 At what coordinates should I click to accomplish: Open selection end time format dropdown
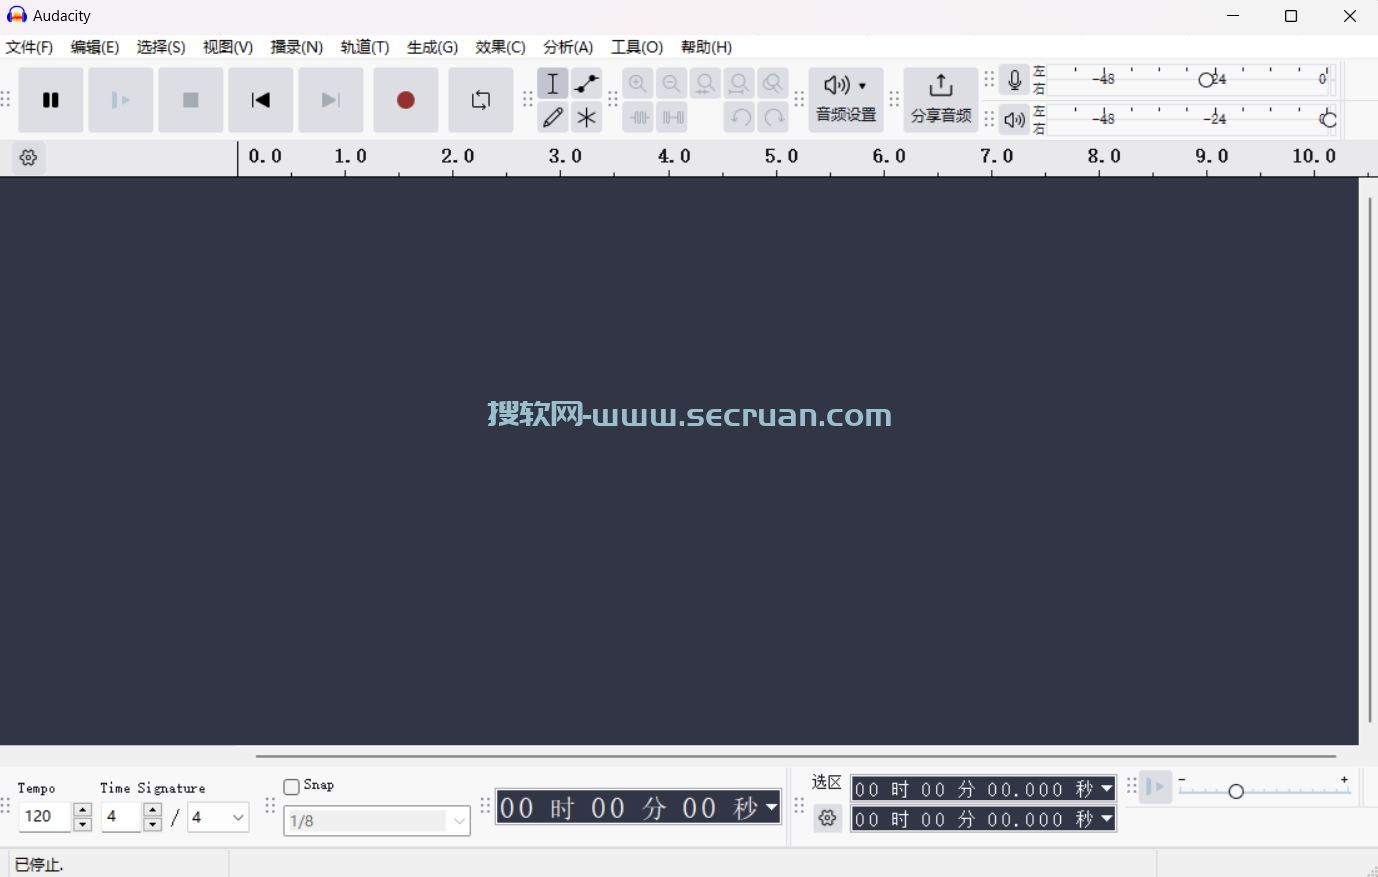tap(1107, 819)
